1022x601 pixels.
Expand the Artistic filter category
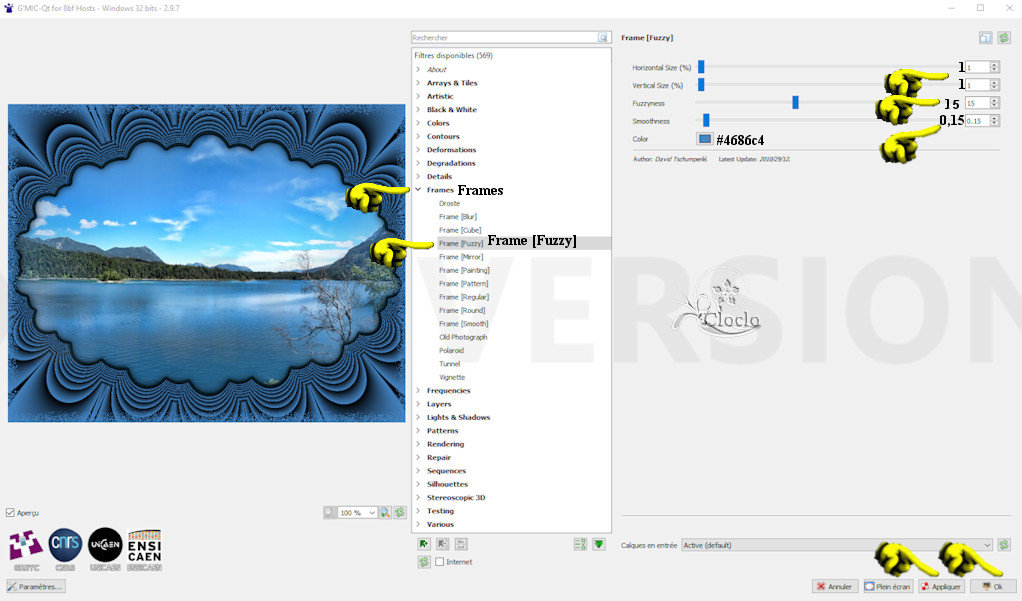(418, 96)
